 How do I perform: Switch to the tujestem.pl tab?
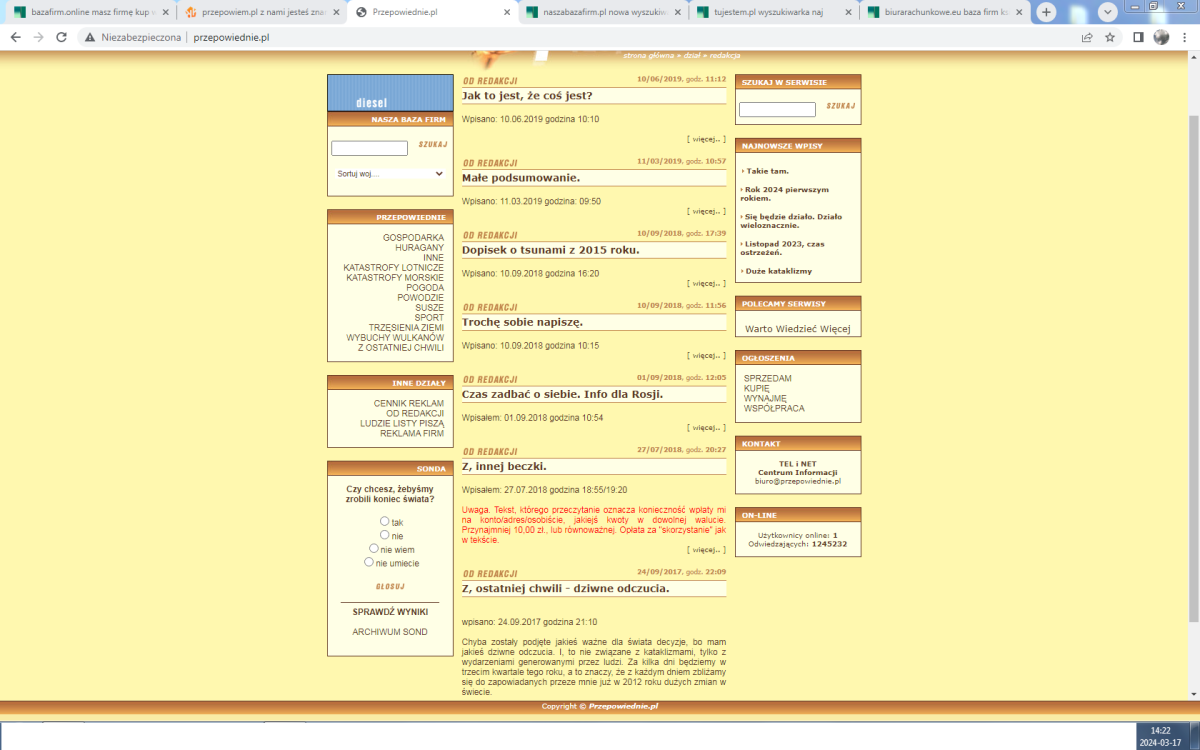pos(773,13)
